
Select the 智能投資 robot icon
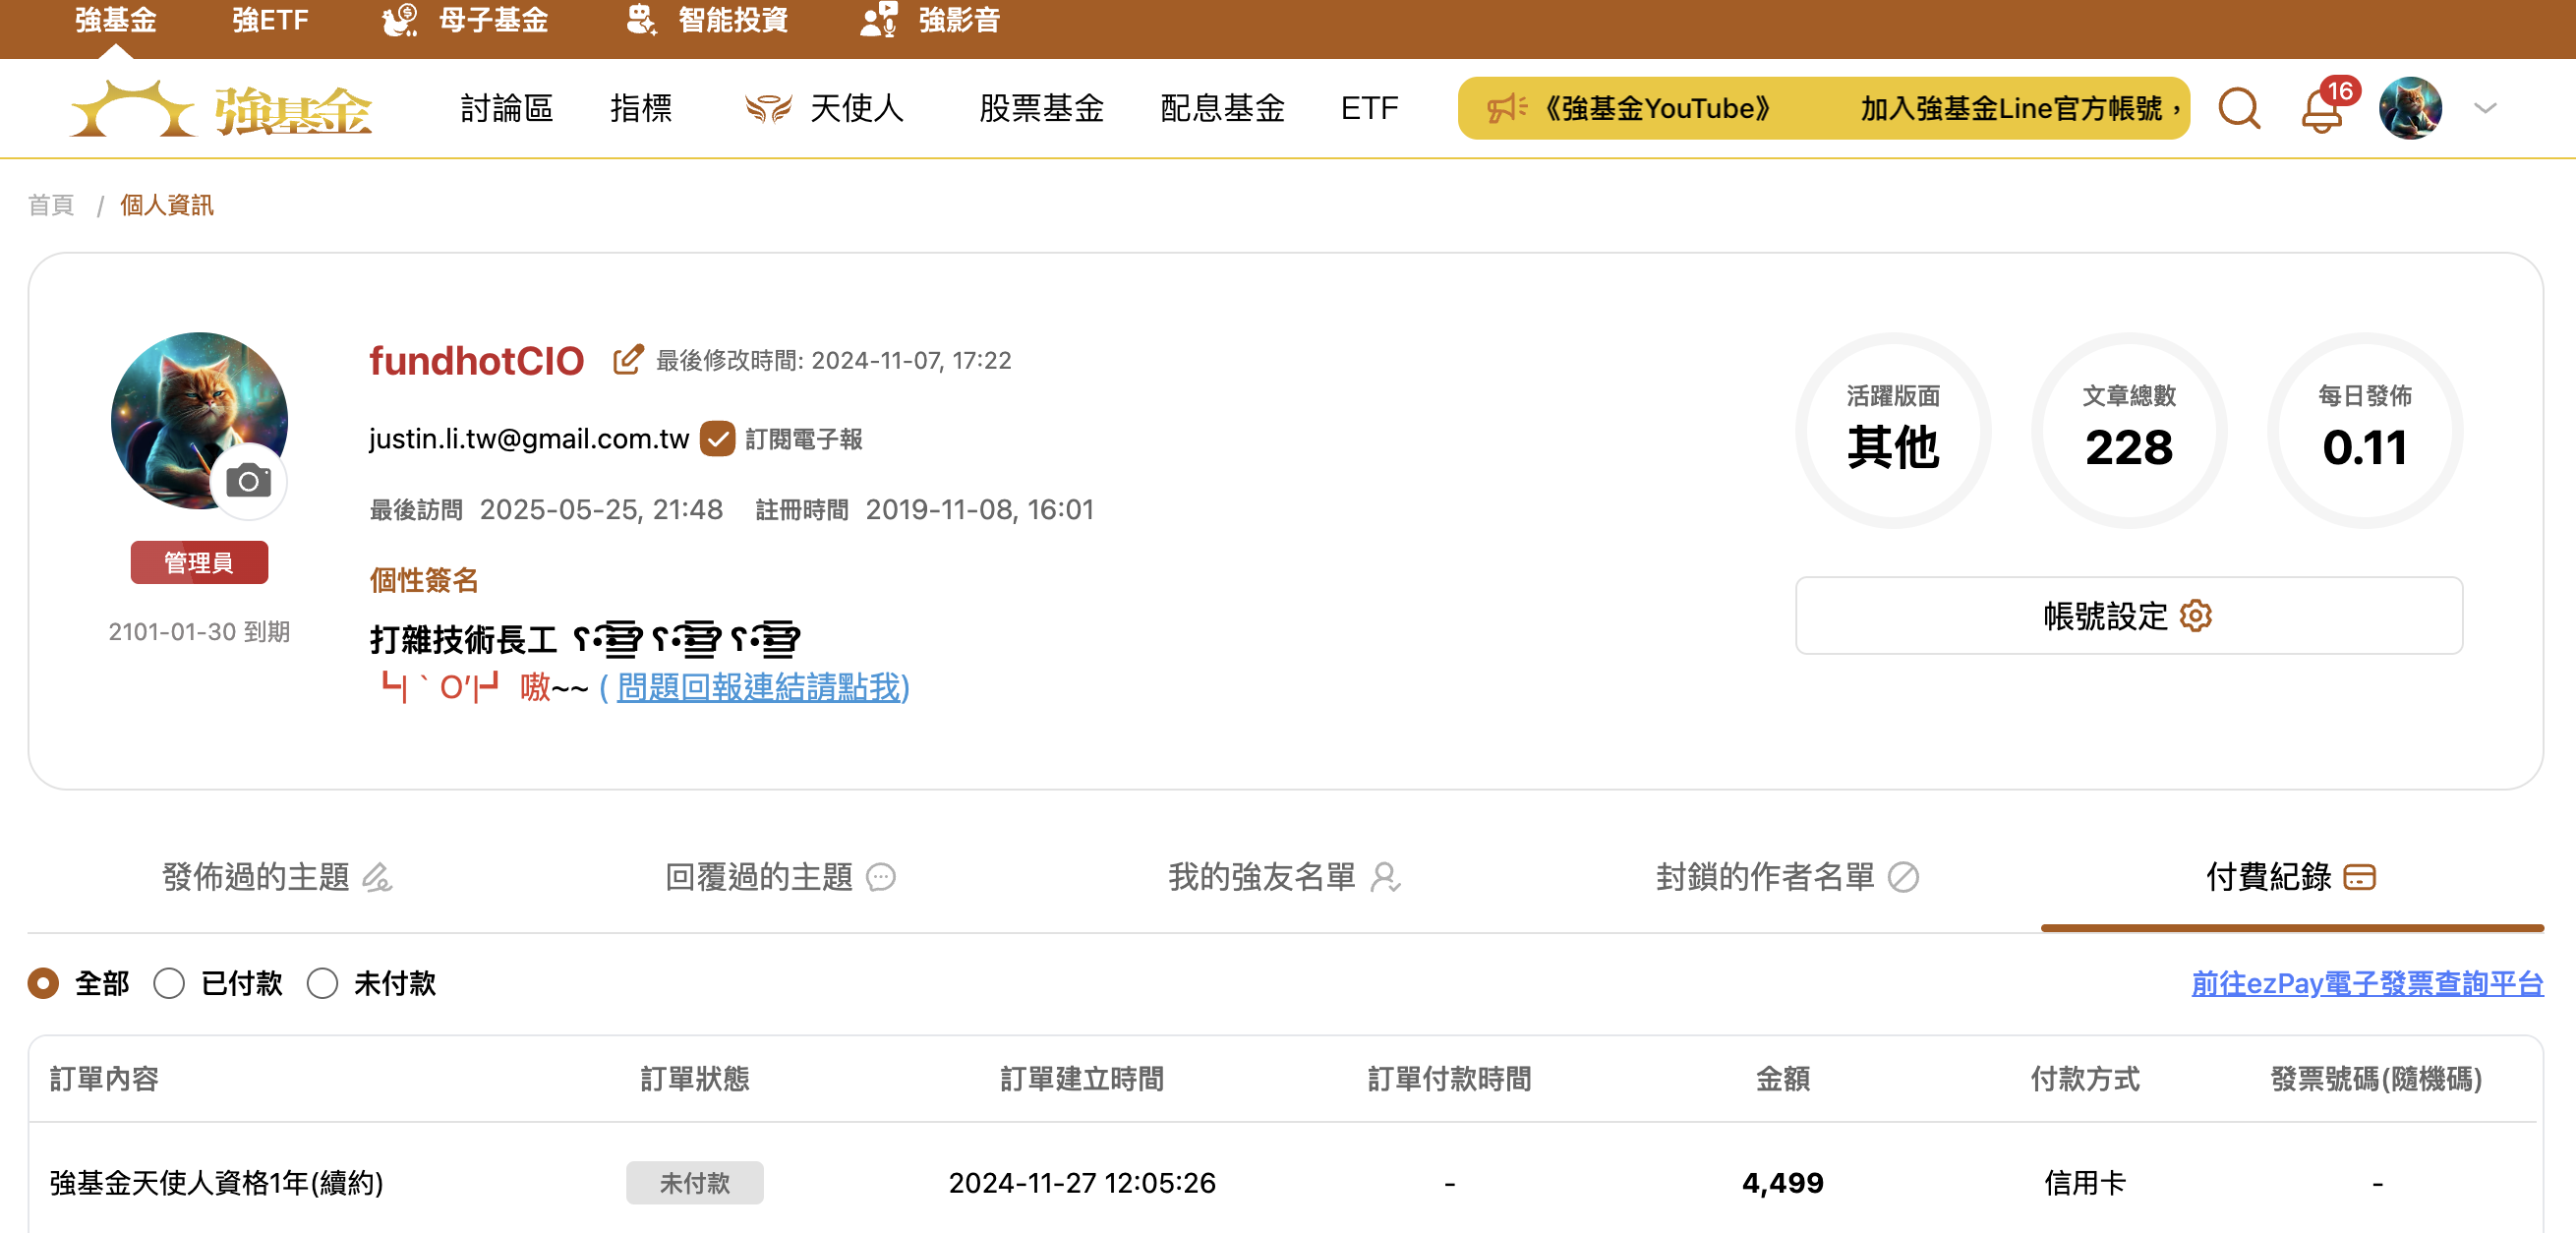point(641,20)
